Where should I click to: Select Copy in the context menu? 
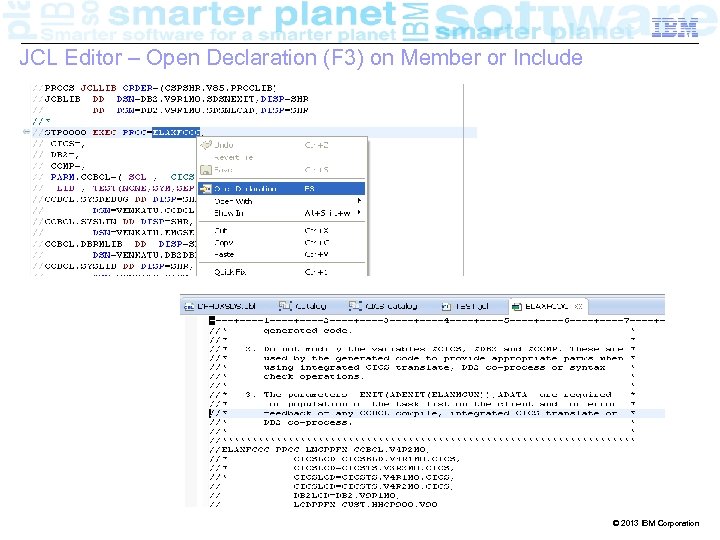pos(281,242)
